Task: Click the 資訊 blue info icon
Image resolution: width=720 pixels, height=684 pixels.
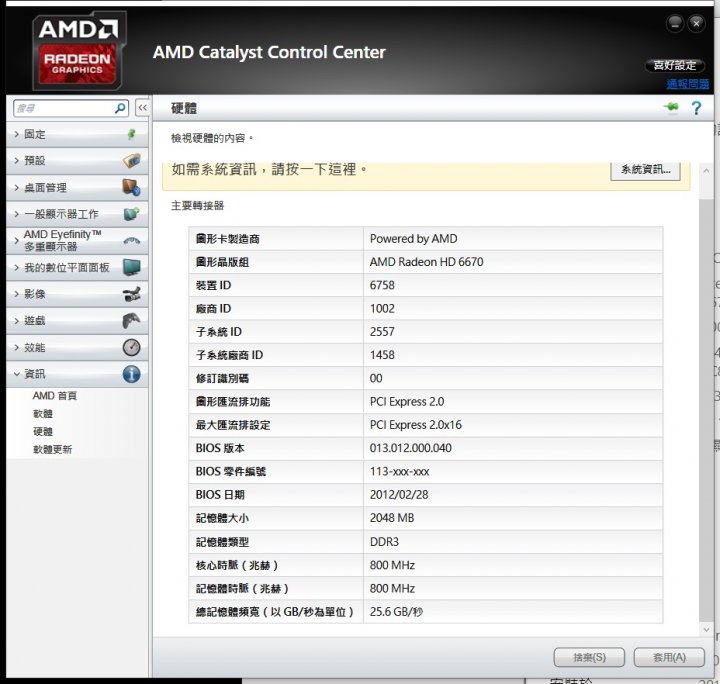Action: [132, 374]
